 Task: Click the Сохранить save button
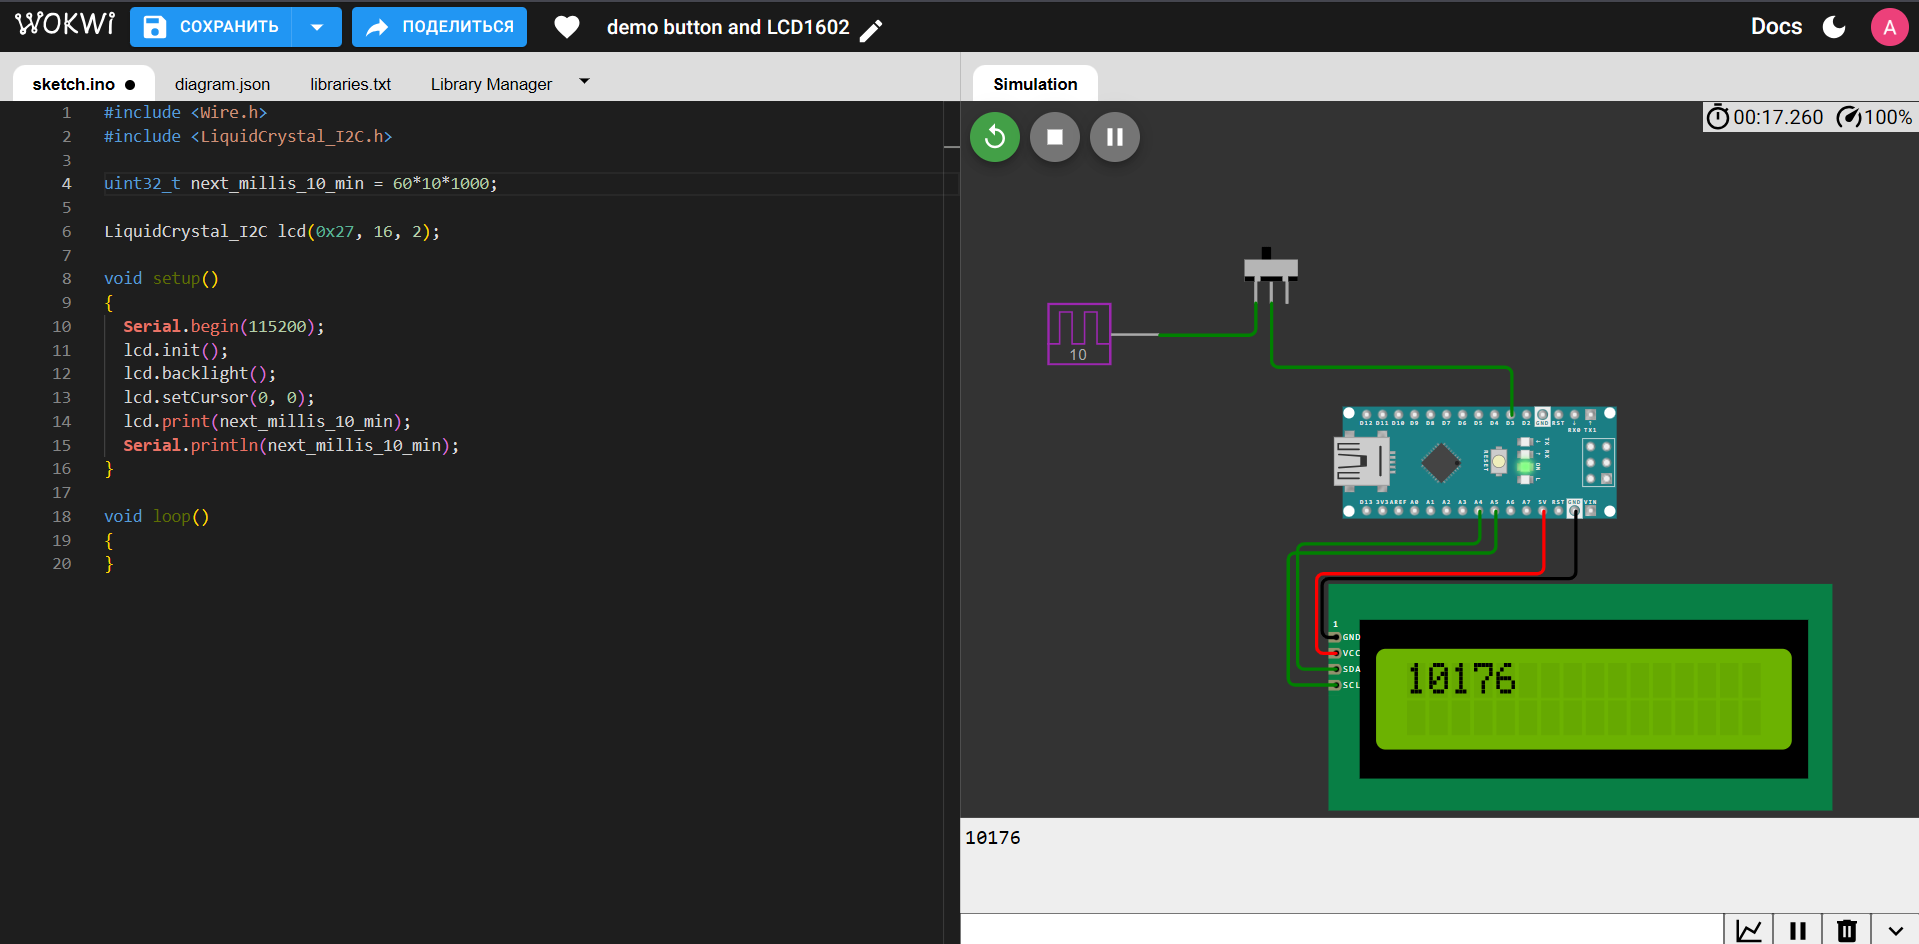pyautogui.click(x=212, y=27)
